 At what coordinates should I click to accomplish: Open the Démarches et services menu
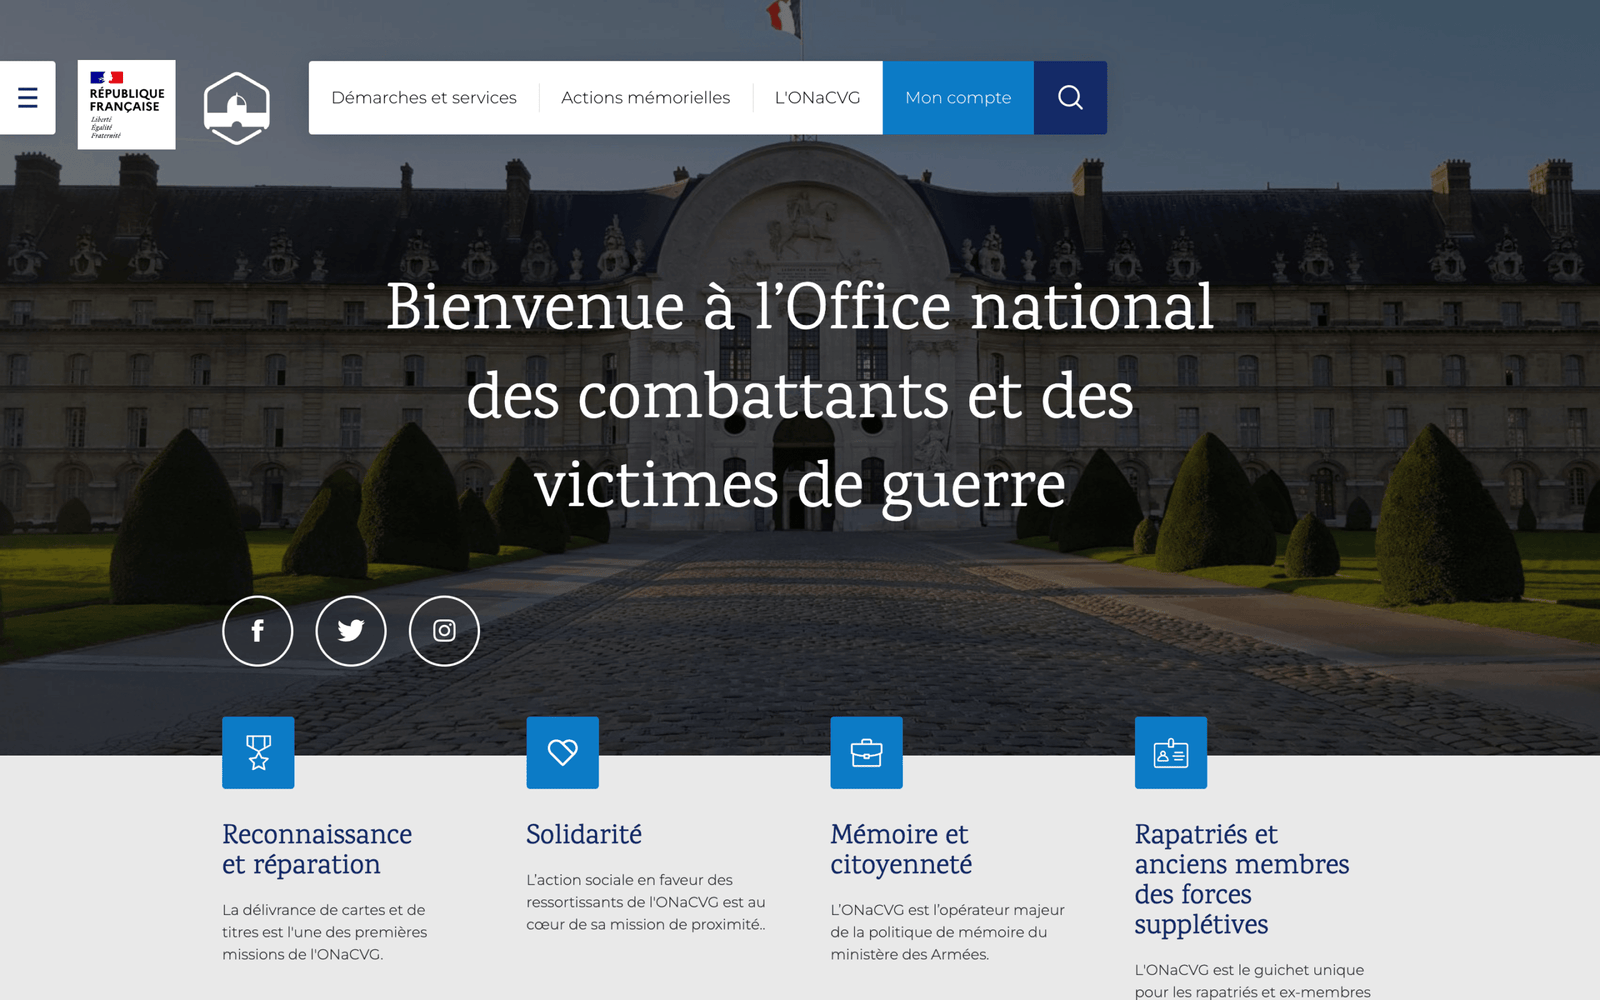(x=424, y=97)
